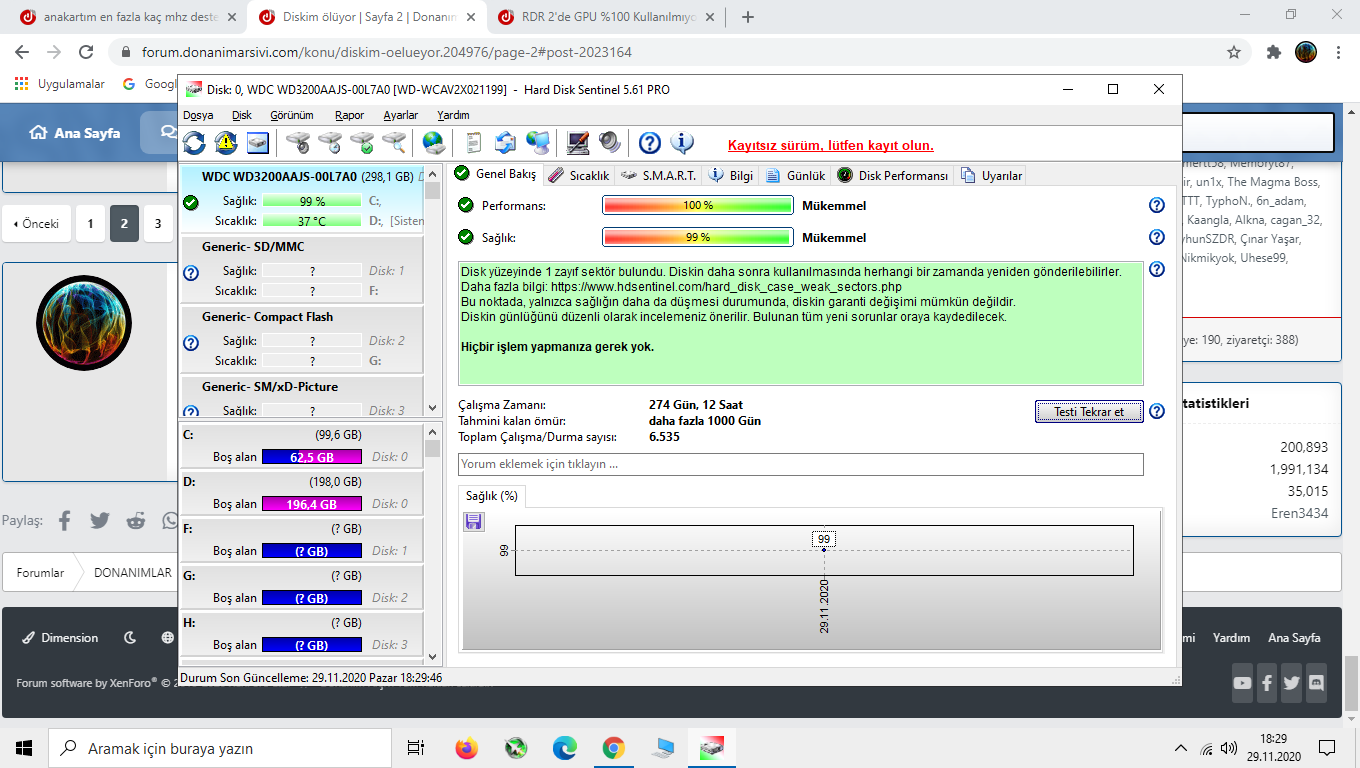Open the Disk menu
Screen dimensions: 1360x768
(242, 115)
